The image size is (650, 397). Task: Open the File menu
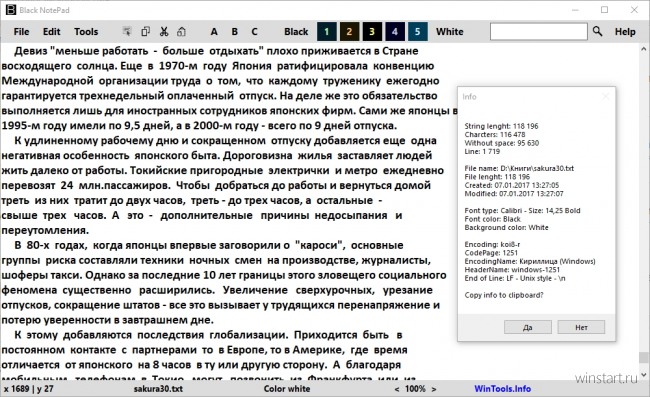point(21,31)
